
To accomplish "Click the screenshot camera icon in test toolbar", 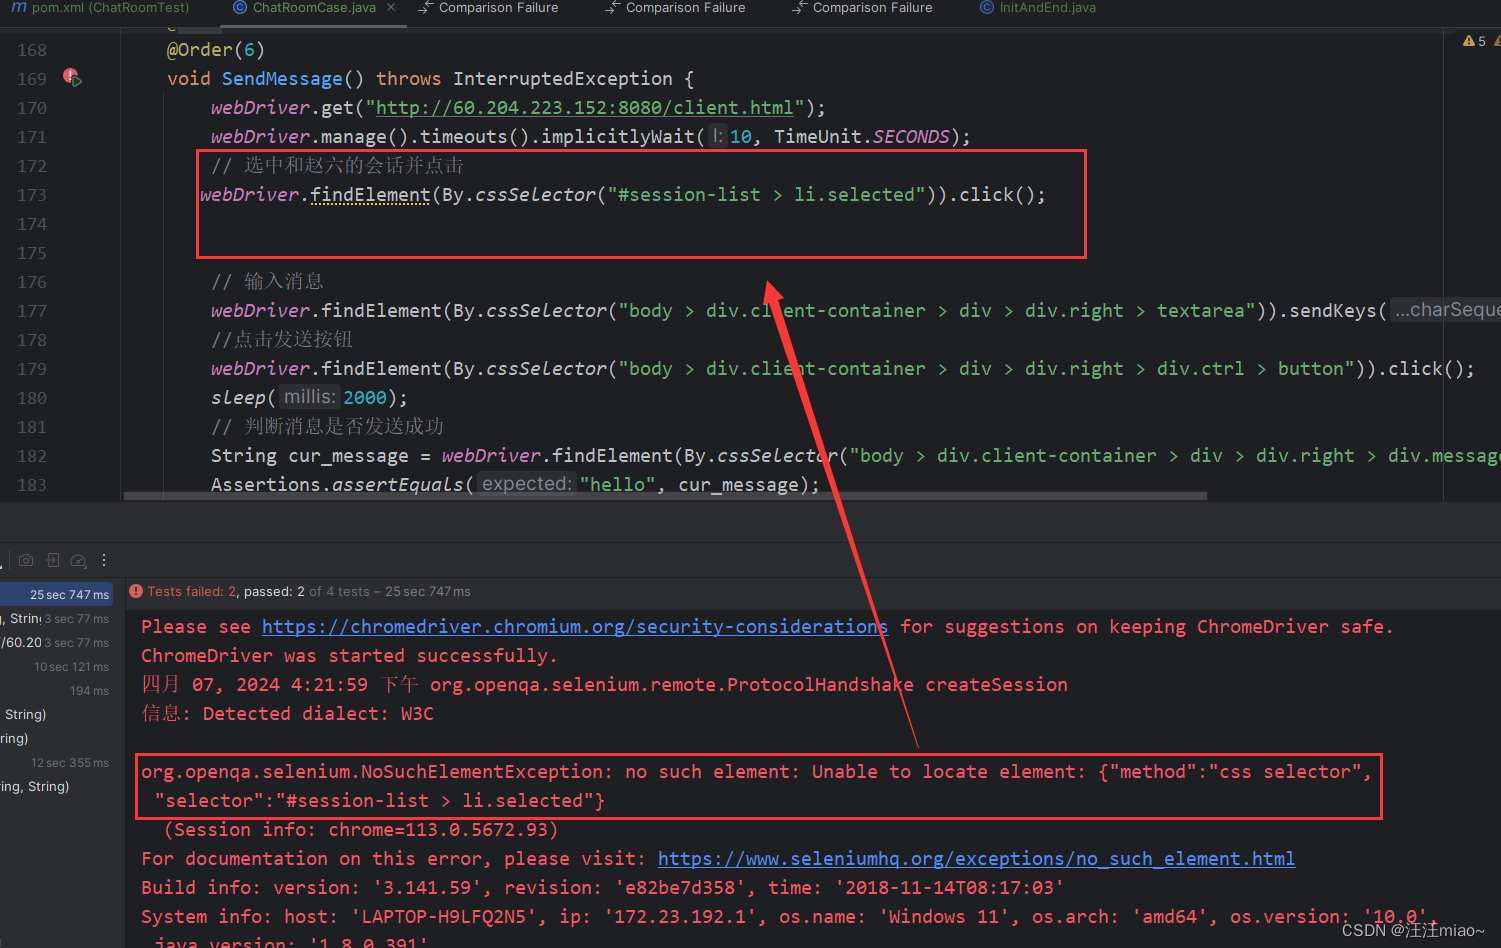I will coord(26,561).
